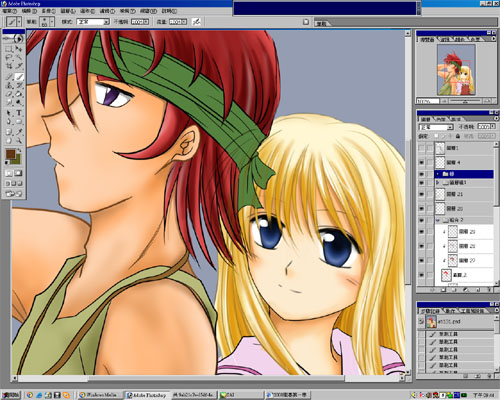Enable lock transparent pixels checkbox
This screenshot has height=400, width=500.
pyautogui.click(x=436, y=136)
